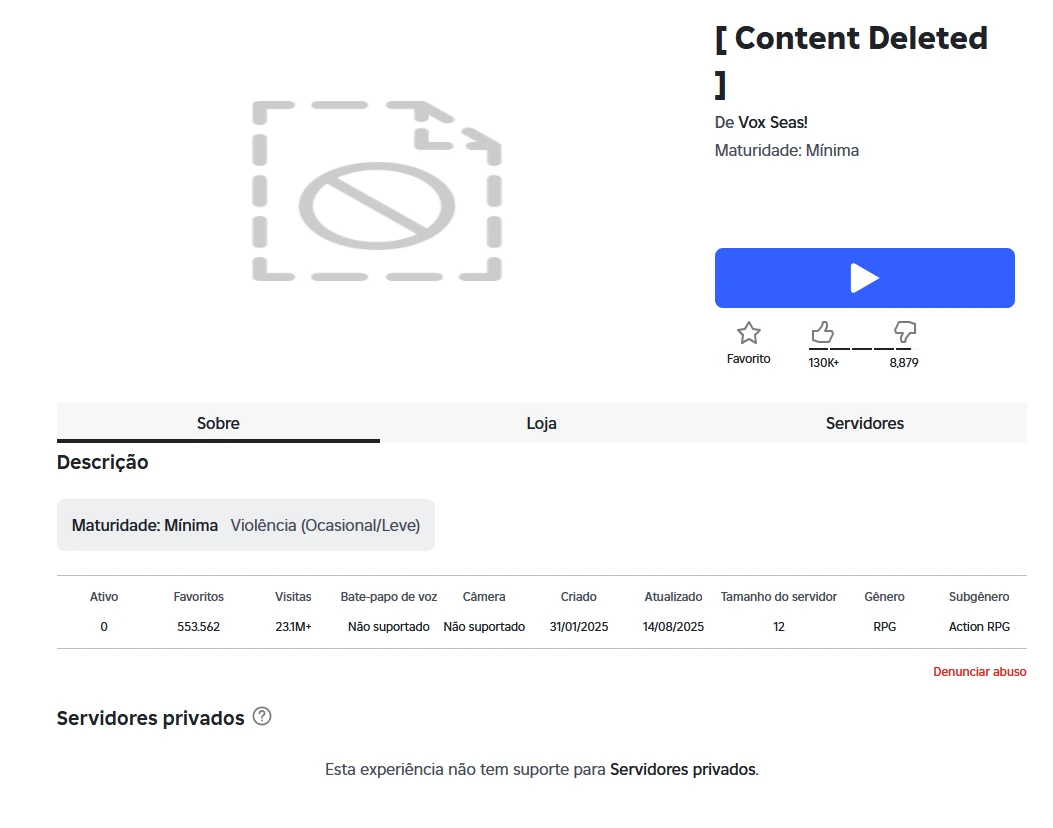Click the thumbs up like icon
1053x828 pixels.
822,332
